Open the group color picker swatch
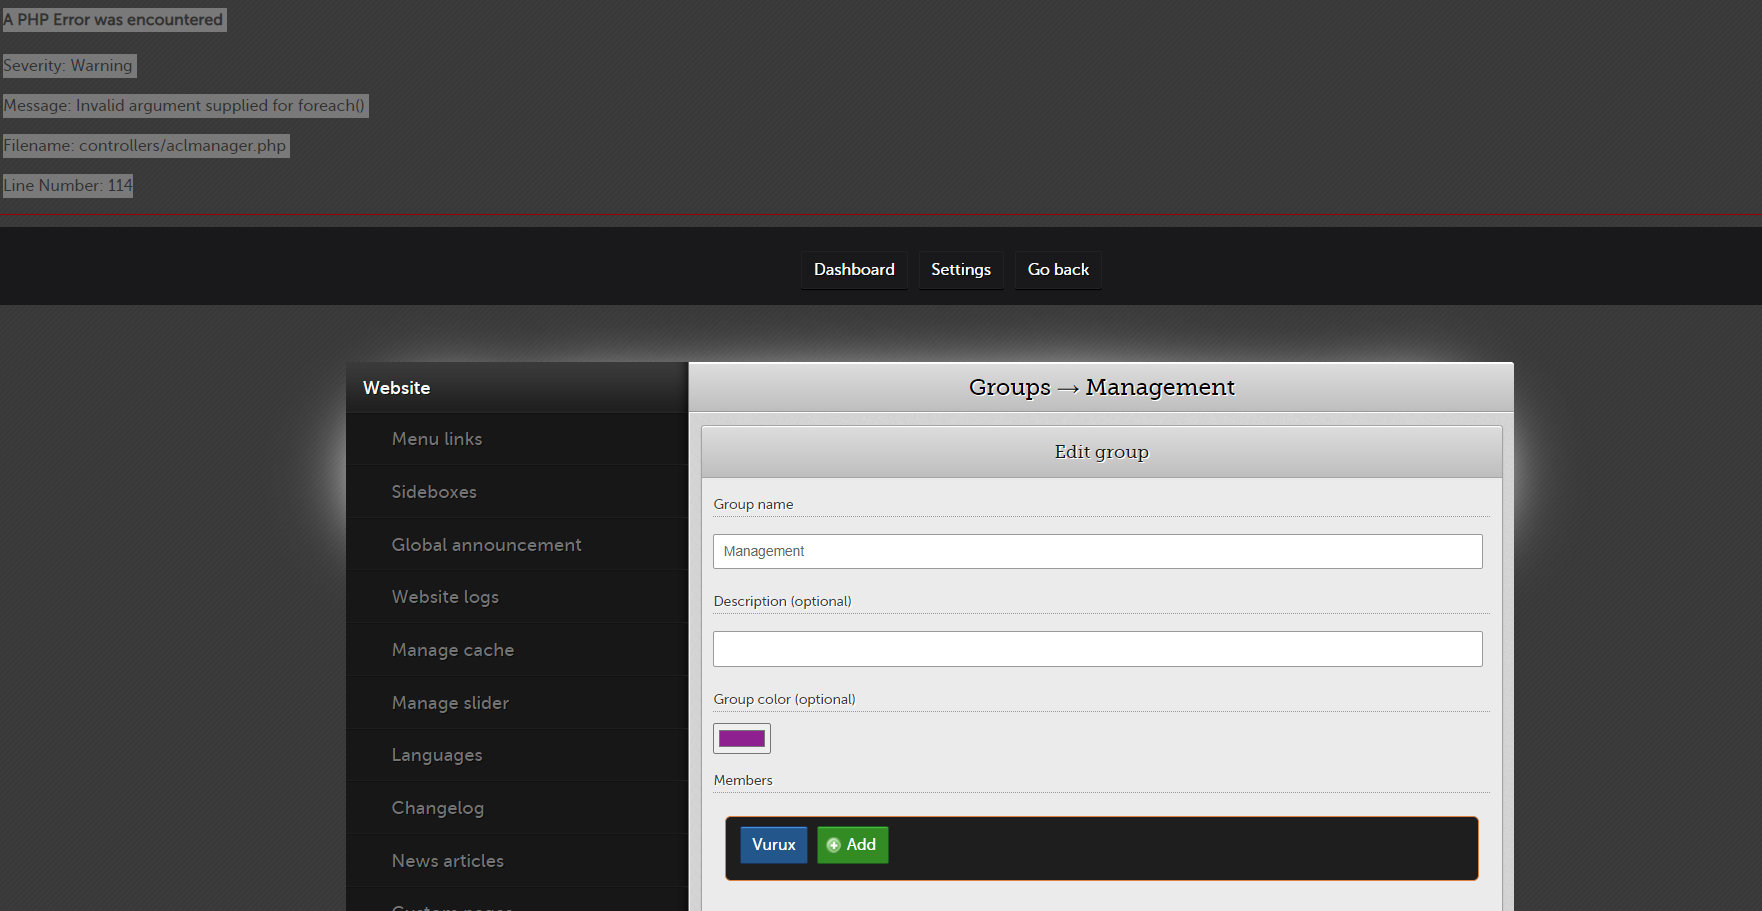Viewport: 1762px width, 911px height. [x=741, y=738]
